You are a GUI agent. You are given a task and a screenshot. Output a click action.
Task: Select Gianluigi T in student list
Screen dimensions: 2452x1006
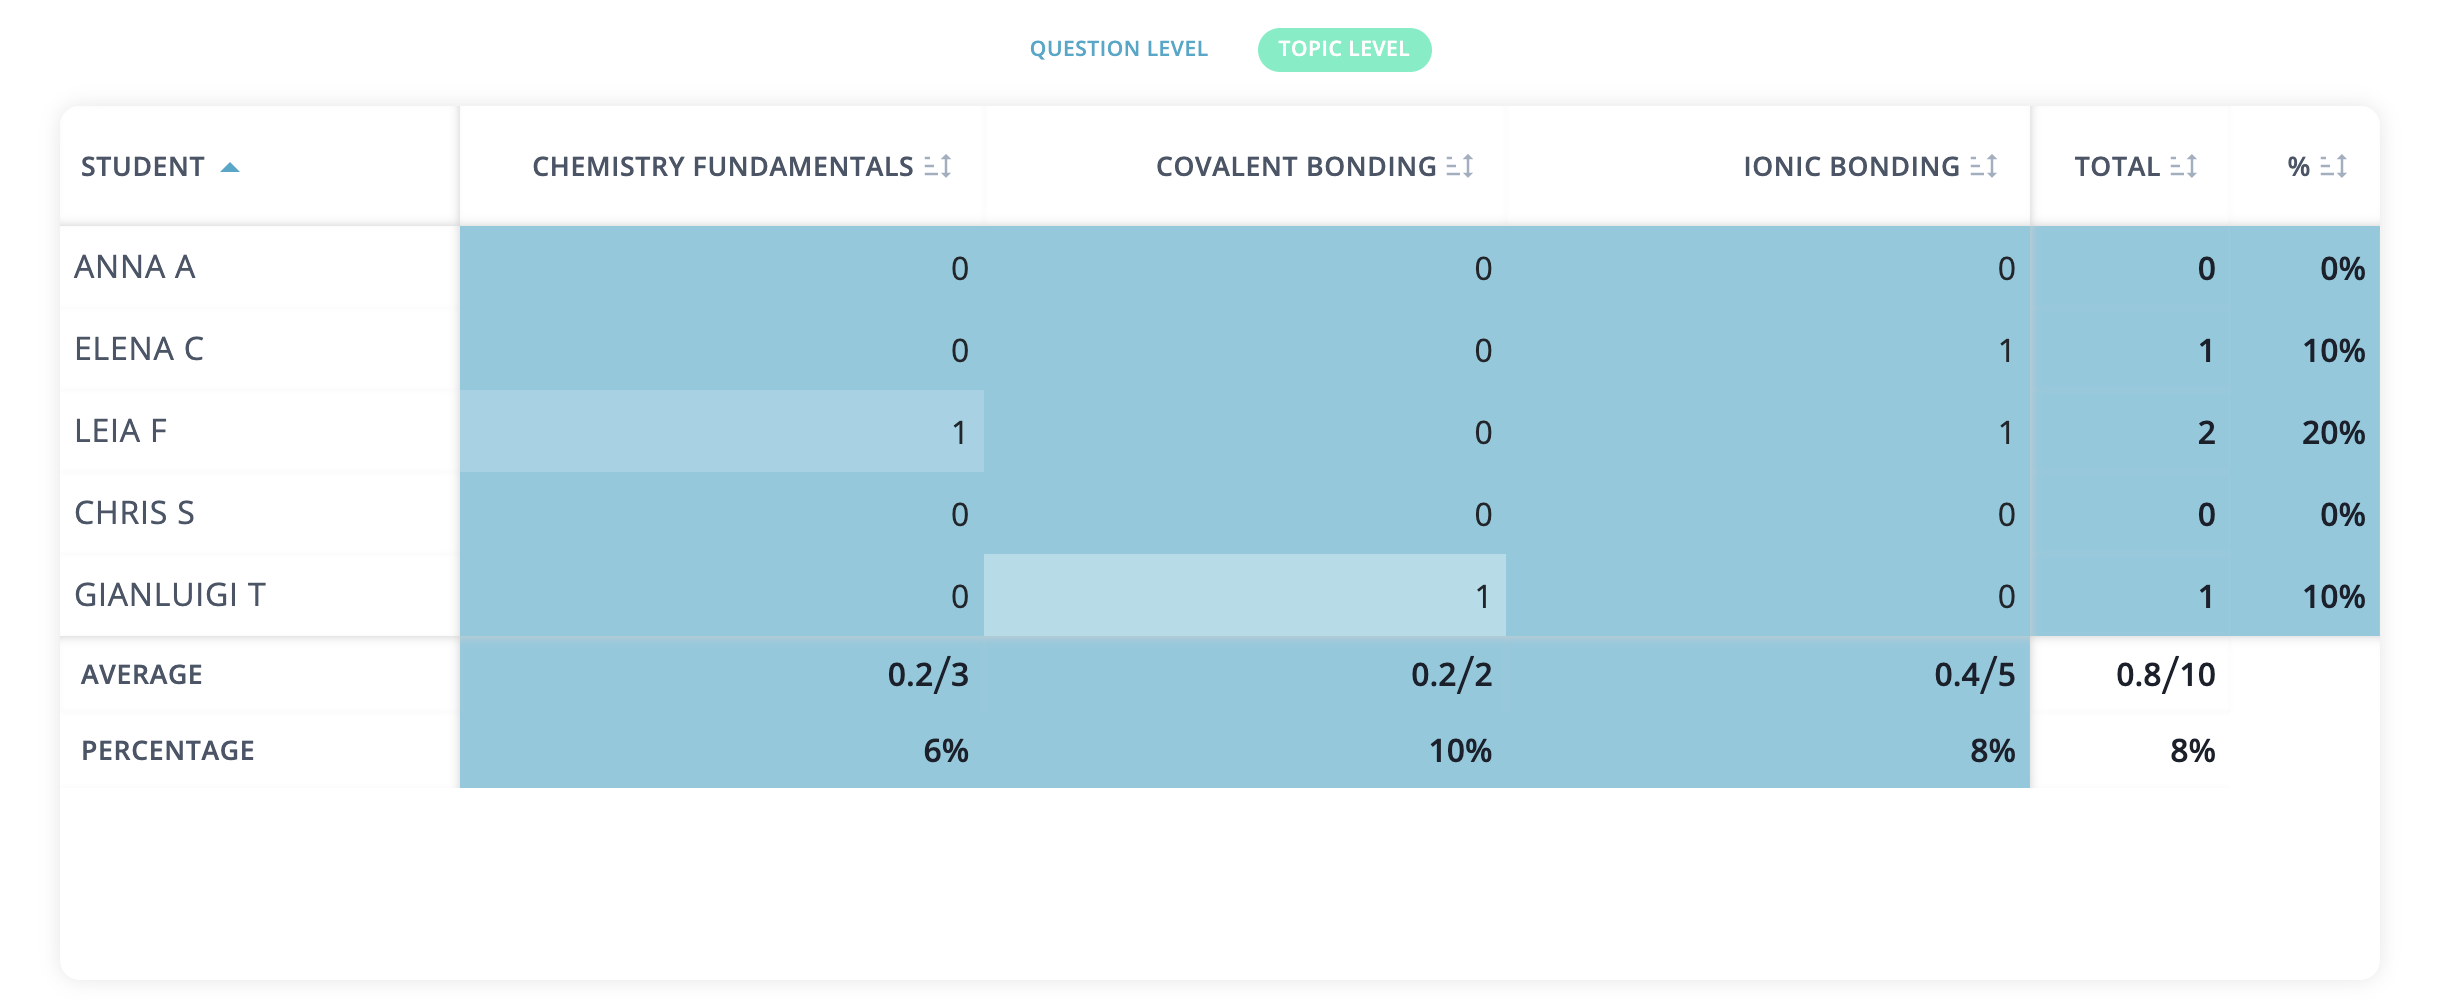170,595
